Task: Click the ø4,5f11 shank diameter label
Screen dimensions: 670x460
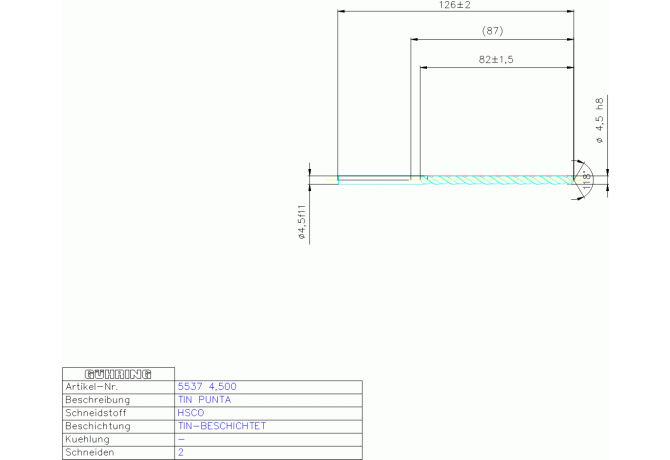Action: pyautogui.click(x=300, y=221)
